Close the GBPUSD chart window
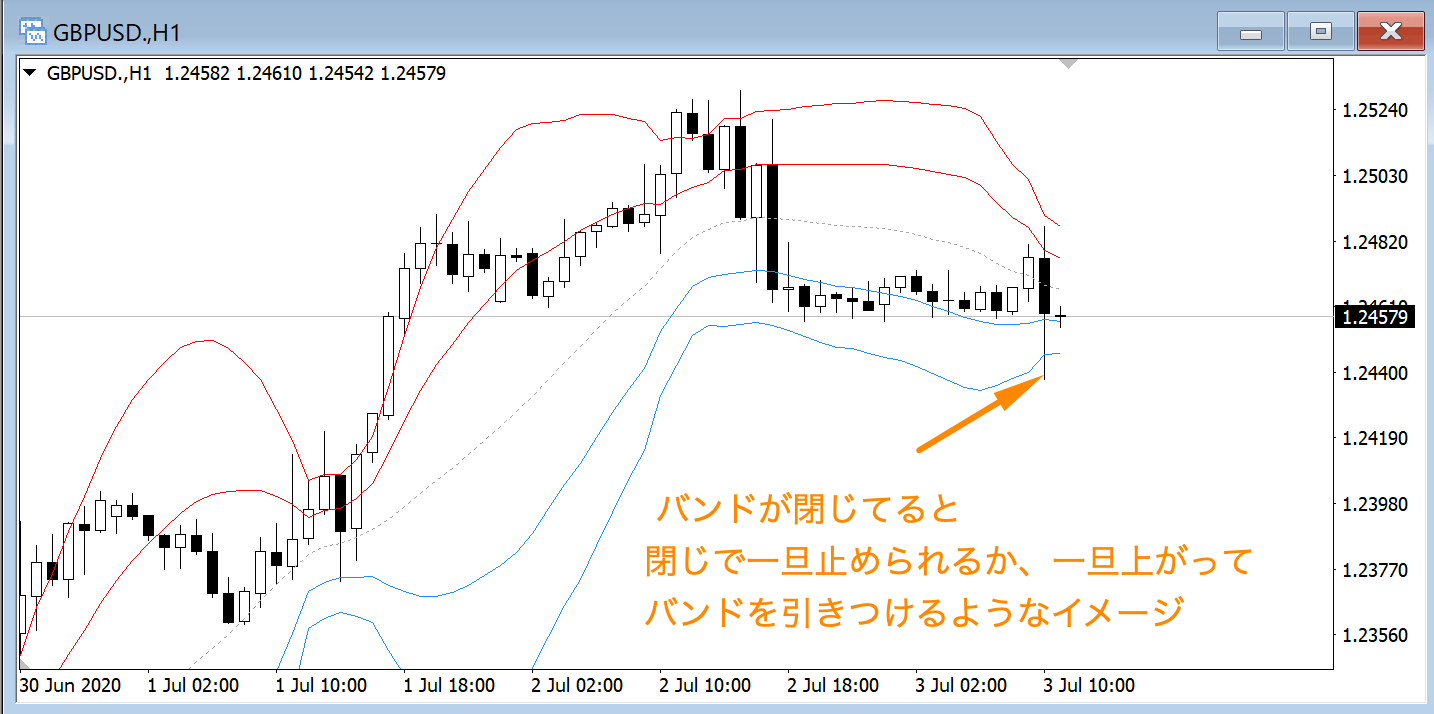The height and width of the screenshot is (714, 1434). [x=1391, y=32]
